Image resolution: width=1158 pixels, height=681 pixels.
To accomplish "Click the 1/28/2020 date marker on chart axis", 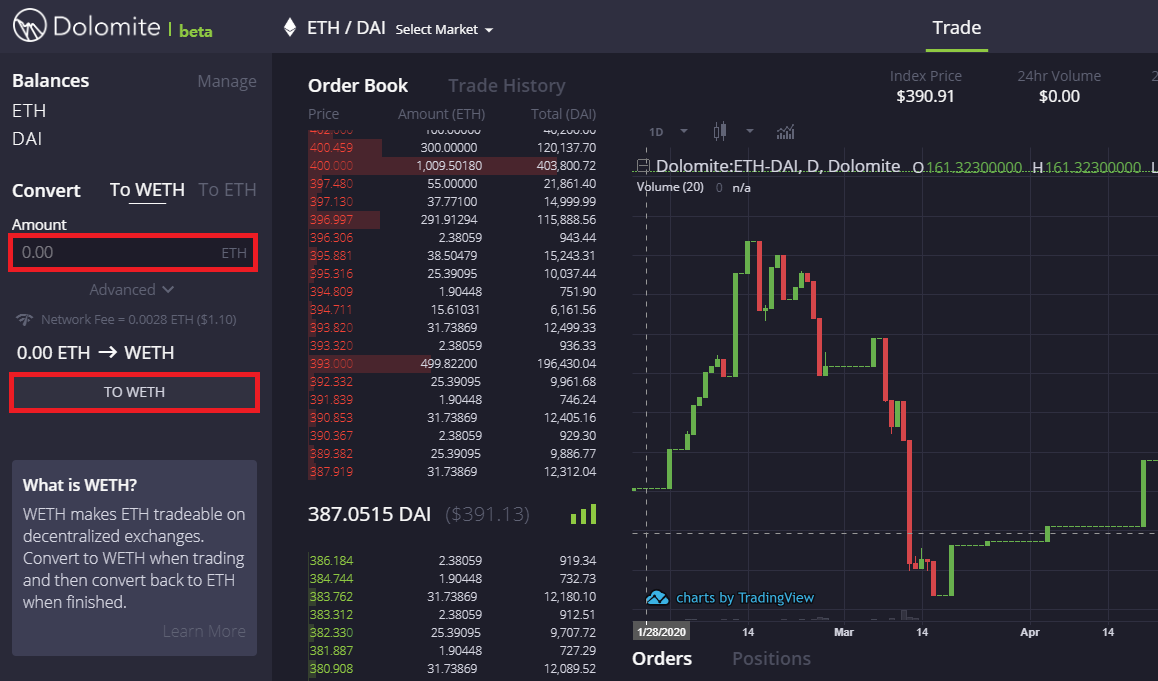I will [x=662, y=632].
